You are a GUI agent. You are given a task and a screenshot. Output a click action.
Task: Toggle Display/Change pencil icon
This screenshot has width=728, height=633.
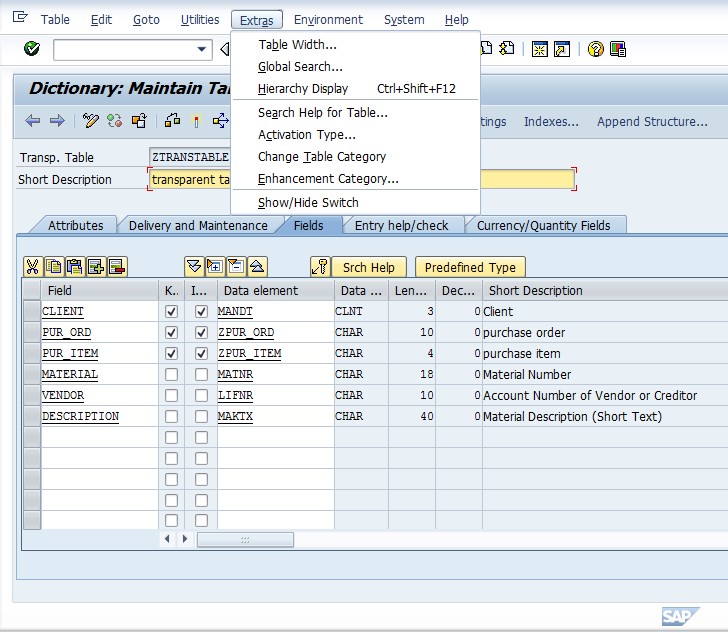coord(91,121)
